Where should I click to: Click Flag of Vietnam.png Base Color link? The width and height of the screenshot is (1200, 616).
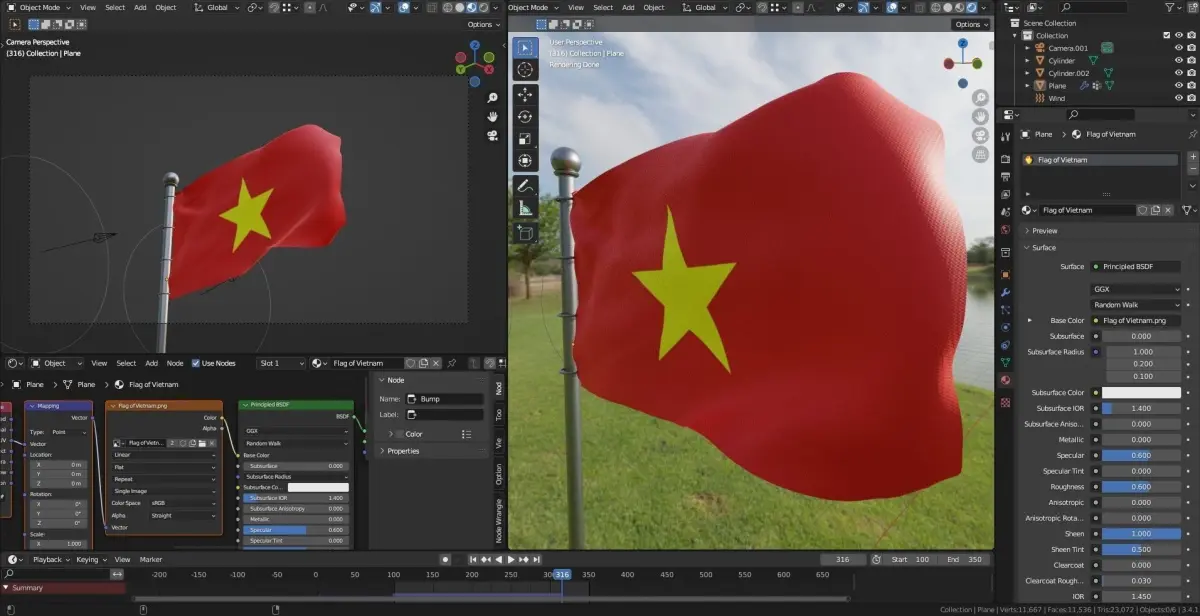(x=1136, y=321)
